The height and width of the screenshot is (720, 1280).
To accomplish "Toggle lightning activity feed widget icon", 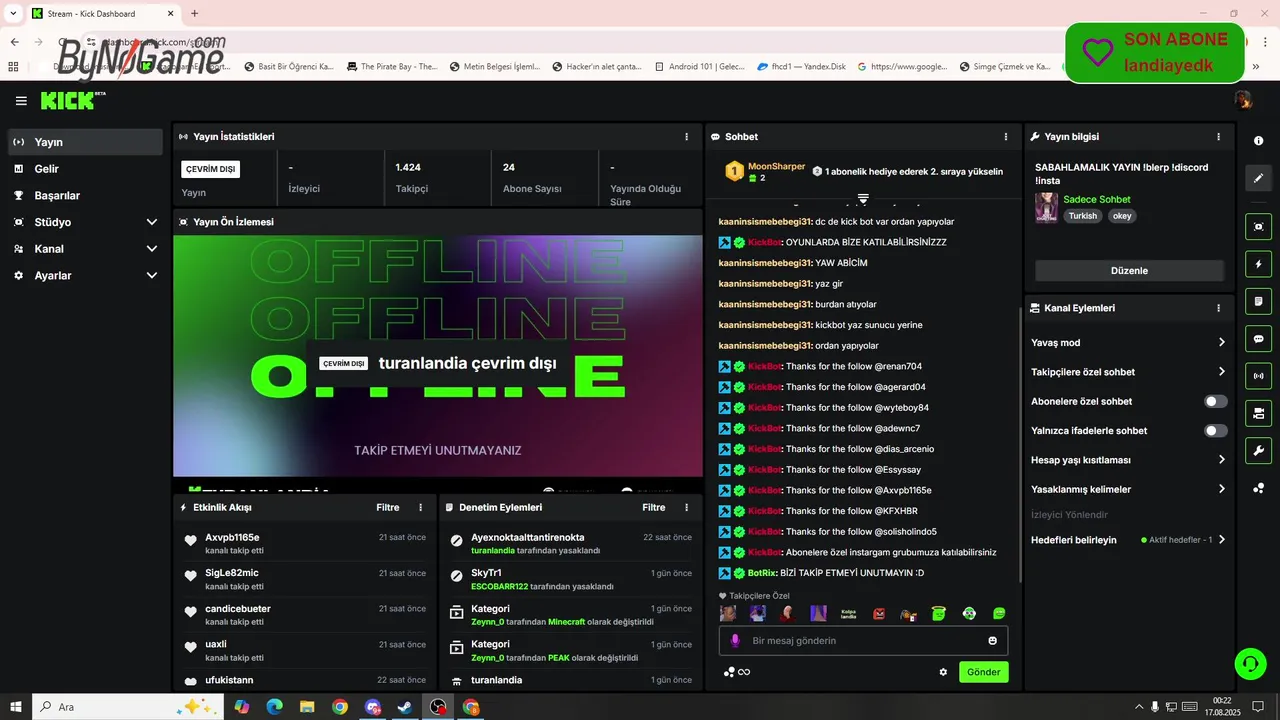I will [x=1259, y=264].
